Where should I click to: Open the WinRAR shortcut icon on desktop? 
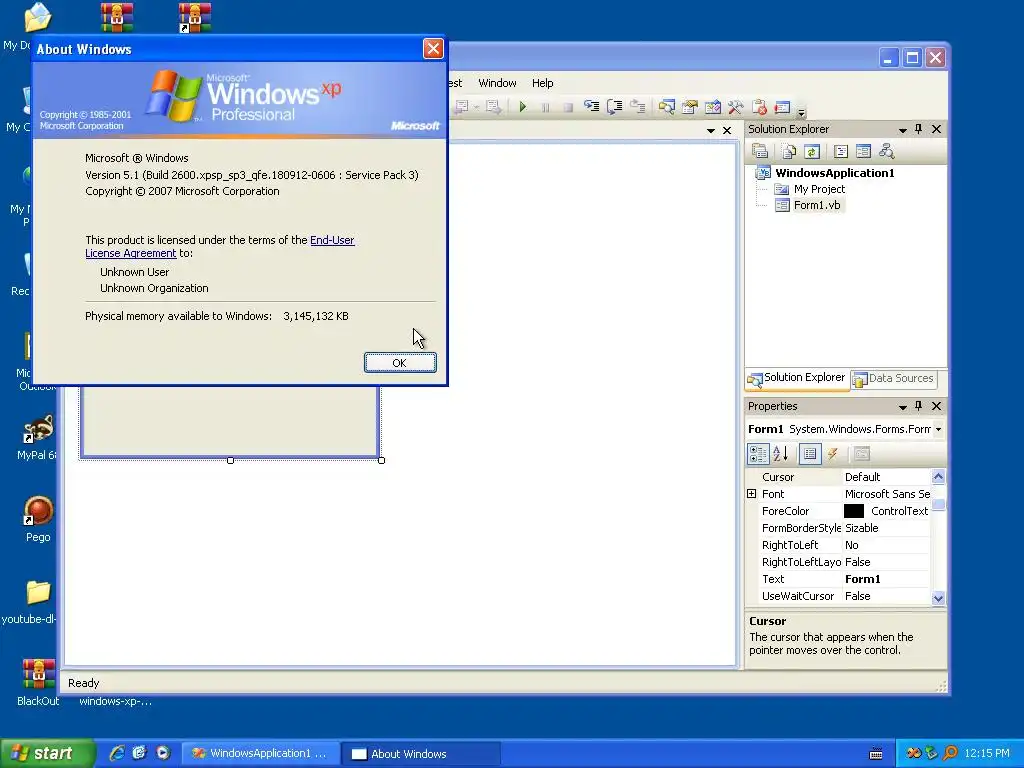195,18
